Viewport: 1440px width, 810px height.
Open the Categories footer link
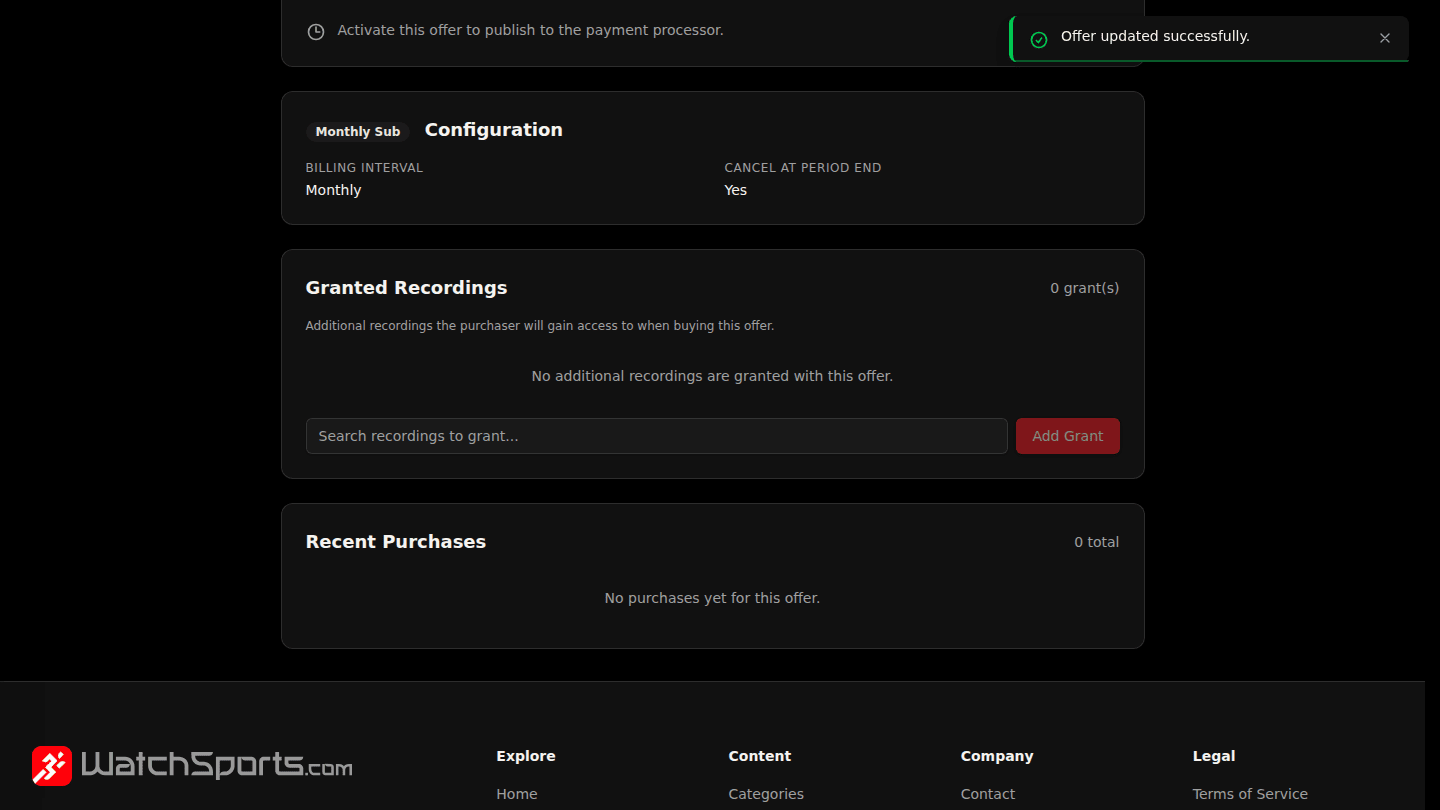tap(766, 794)
